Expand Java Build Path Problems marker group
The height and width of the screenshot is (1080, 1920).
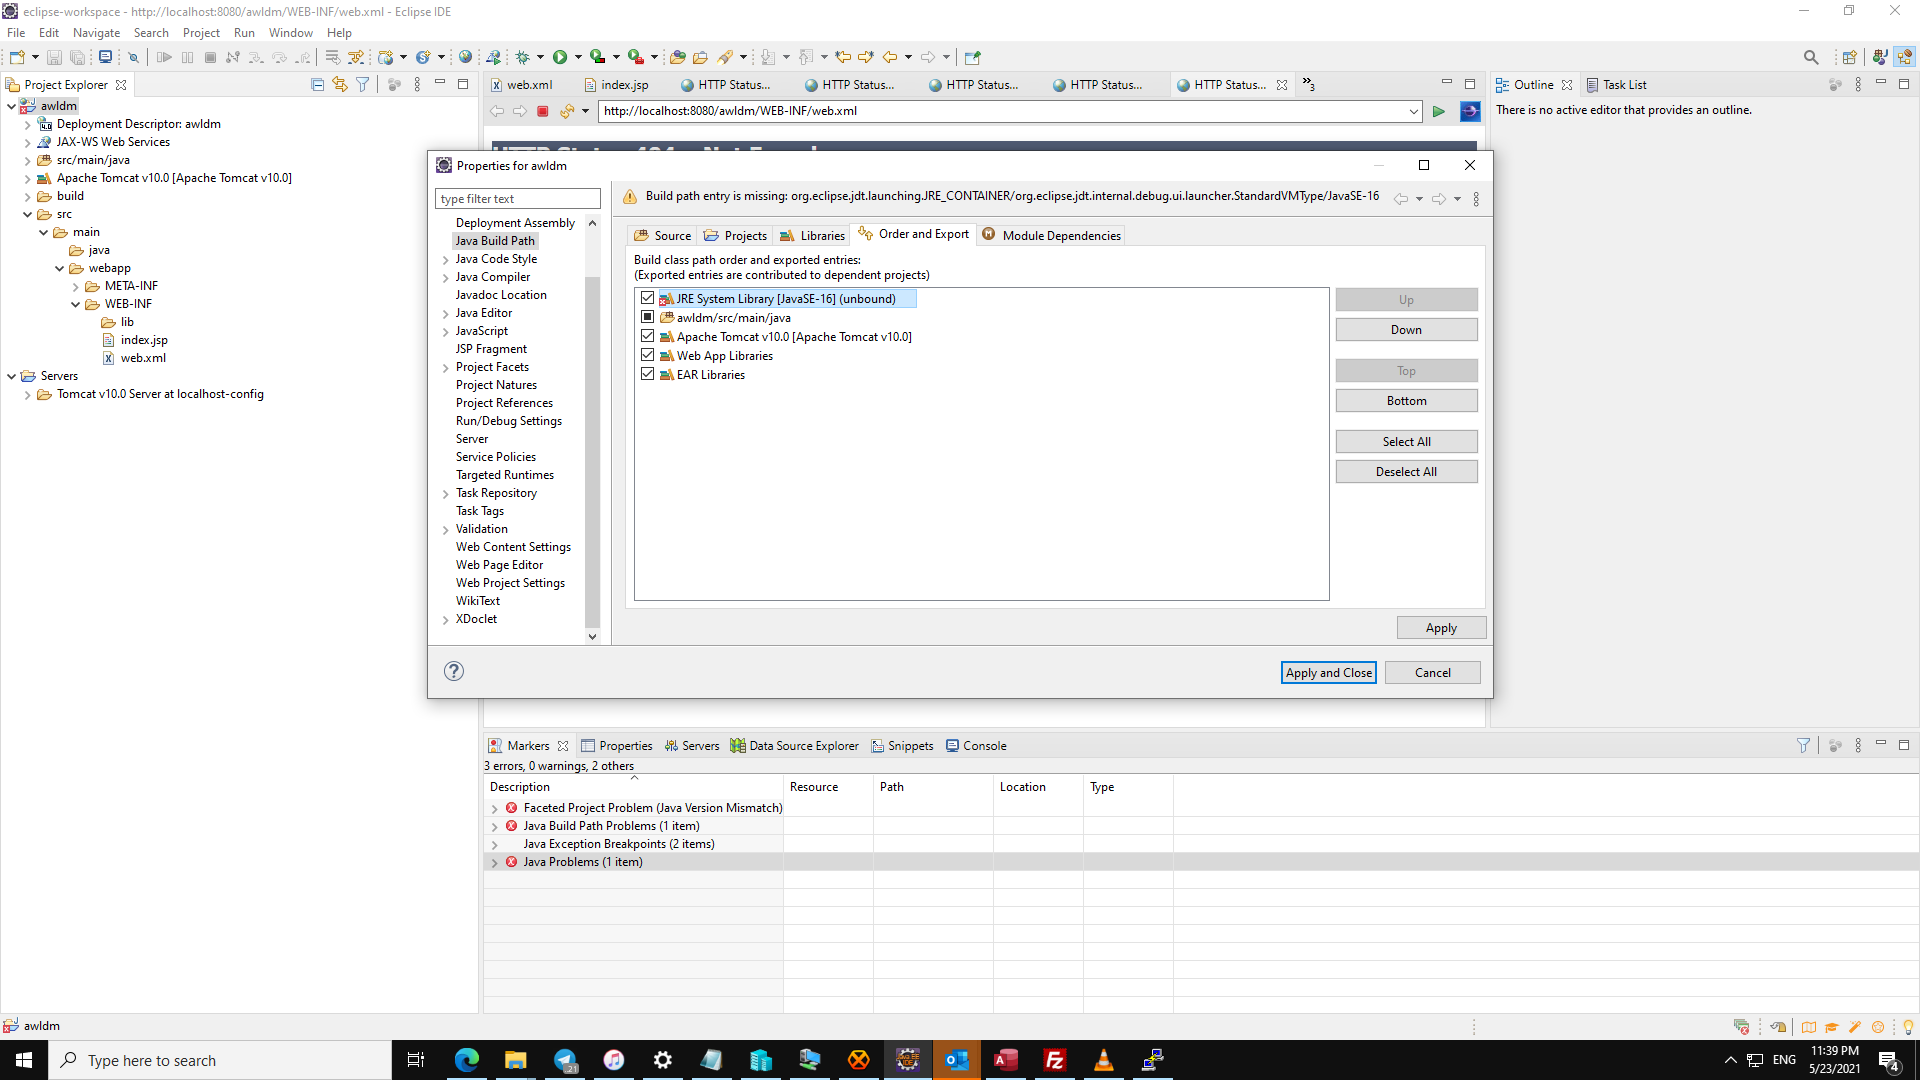[494, 826]
